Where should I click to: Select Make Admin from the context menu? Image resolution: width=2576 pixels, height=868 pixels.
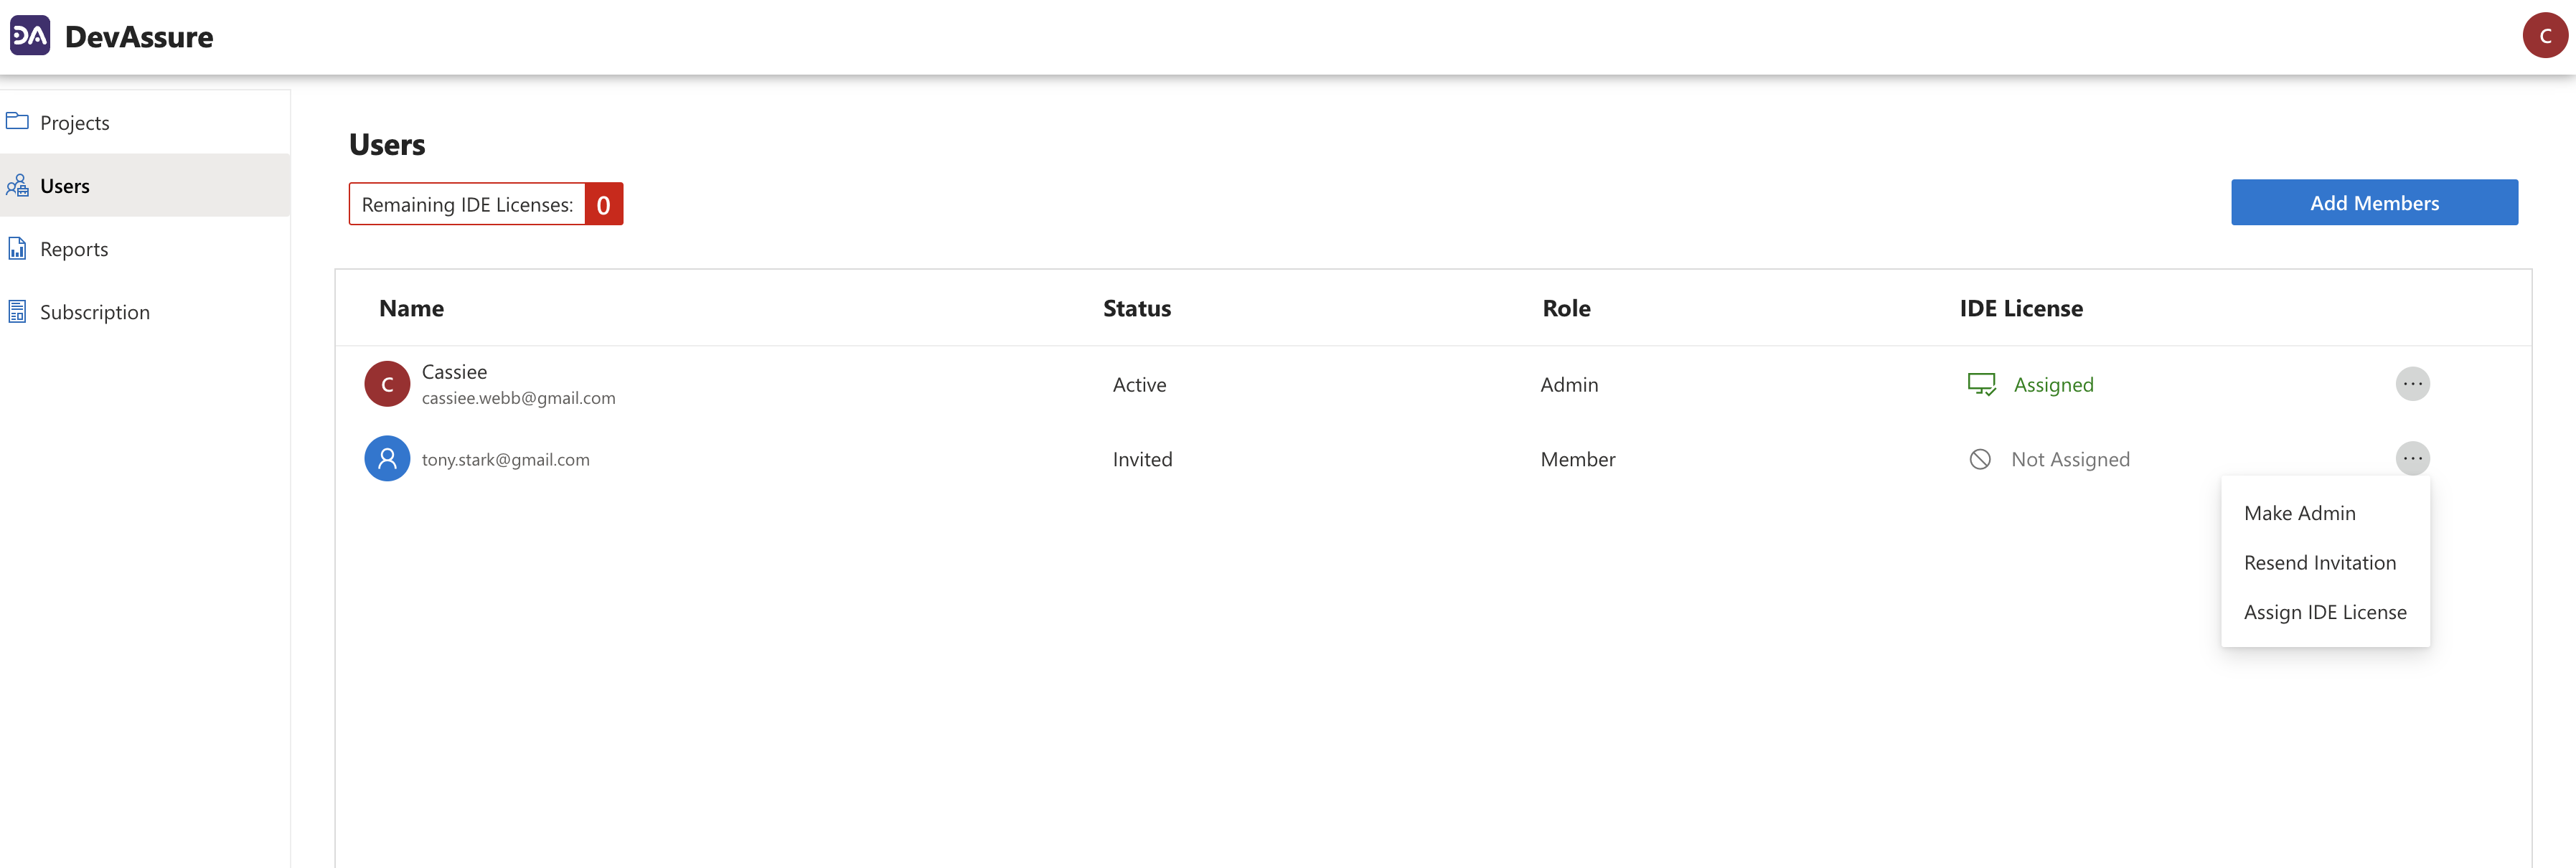coord(2299,513)
